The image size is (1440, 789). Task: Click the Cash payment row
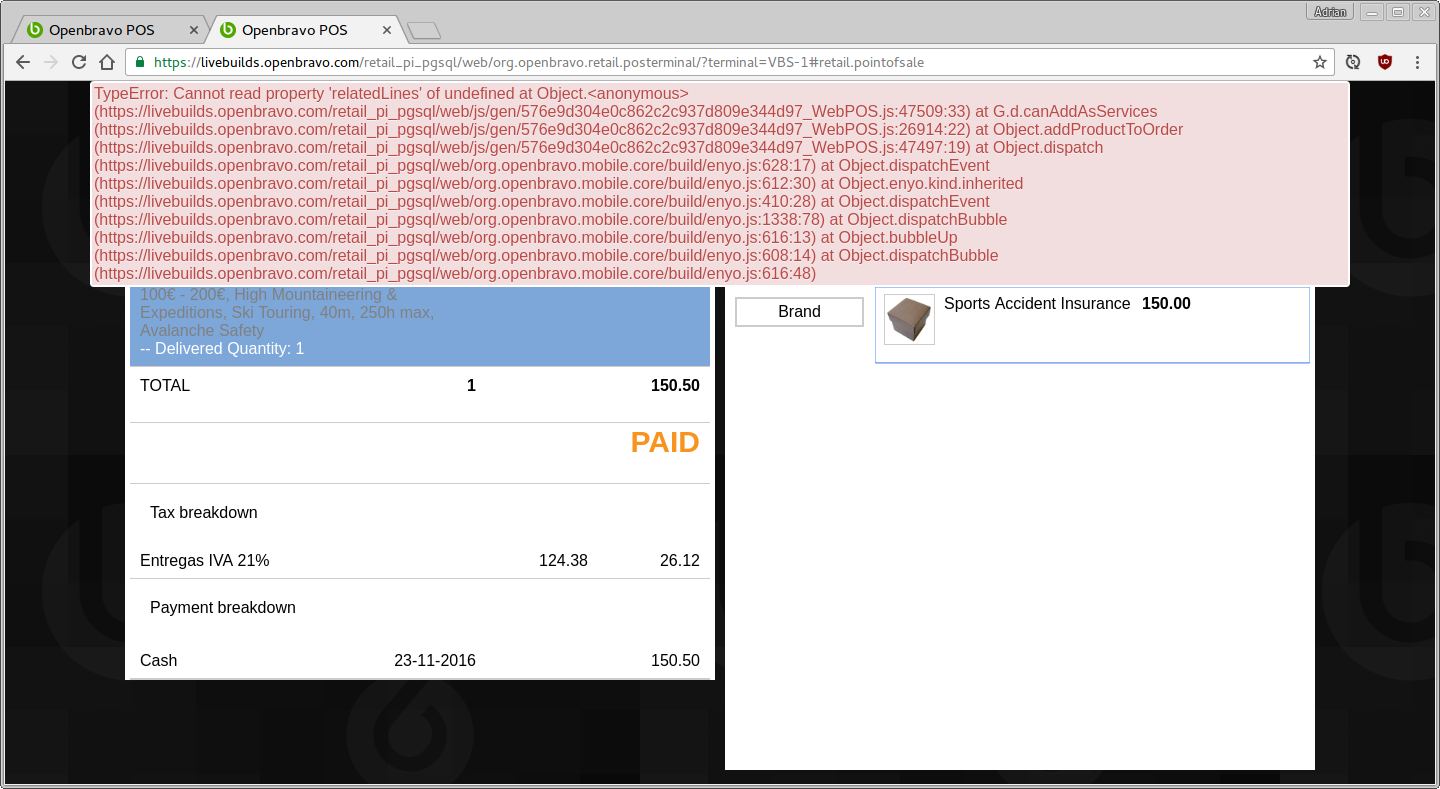coord(419,661)
